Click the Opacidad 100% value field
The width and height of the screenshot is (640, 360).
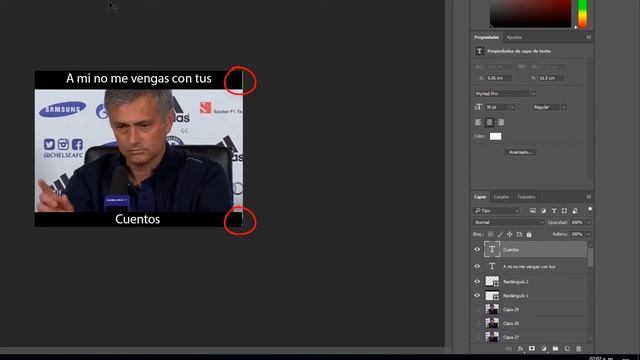tap(578, 222)
